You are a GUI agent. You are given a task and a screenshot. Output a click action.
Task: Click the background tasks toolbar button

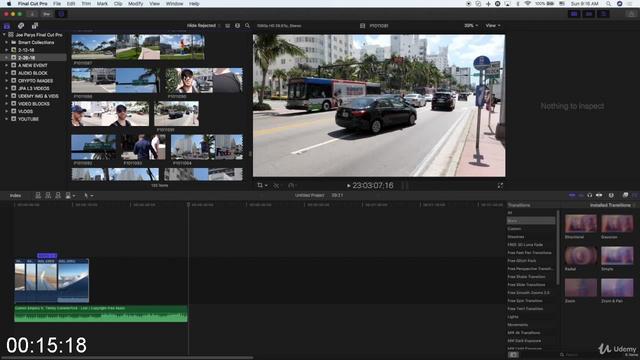(61, 14)
